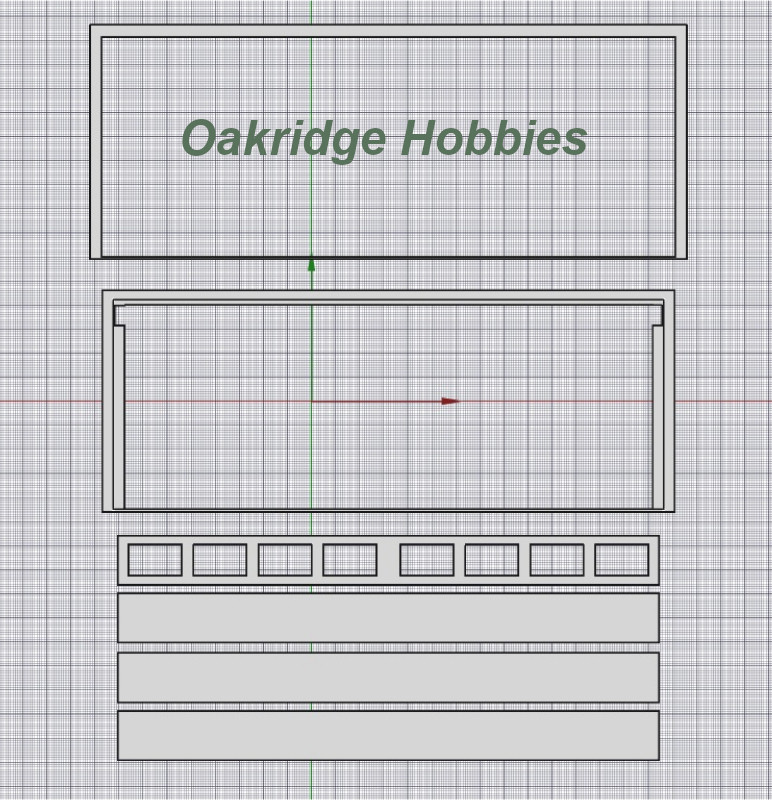
Task: Select the left inner post of the middle frame
Action: (x=119, y=417)
